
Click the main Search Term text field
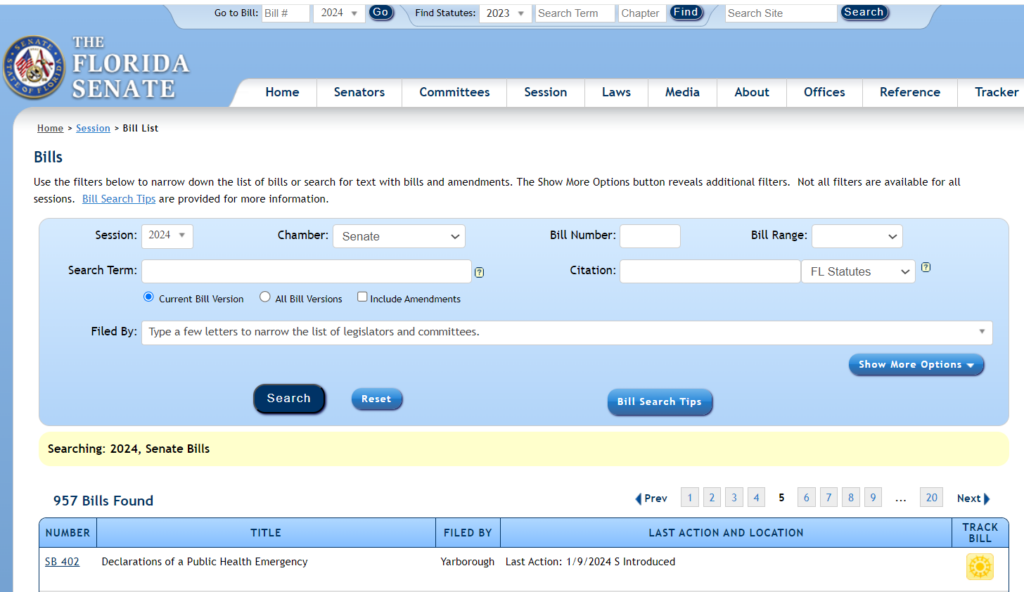pos(306,271)
